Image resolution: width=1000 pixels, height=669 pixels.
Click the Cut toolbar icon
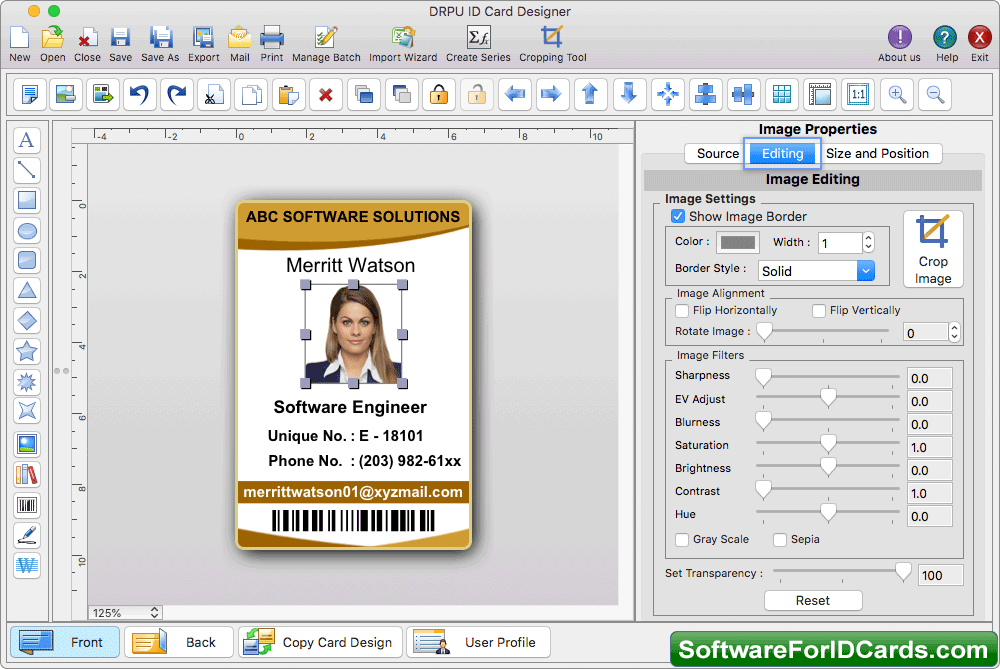[214, 94]
